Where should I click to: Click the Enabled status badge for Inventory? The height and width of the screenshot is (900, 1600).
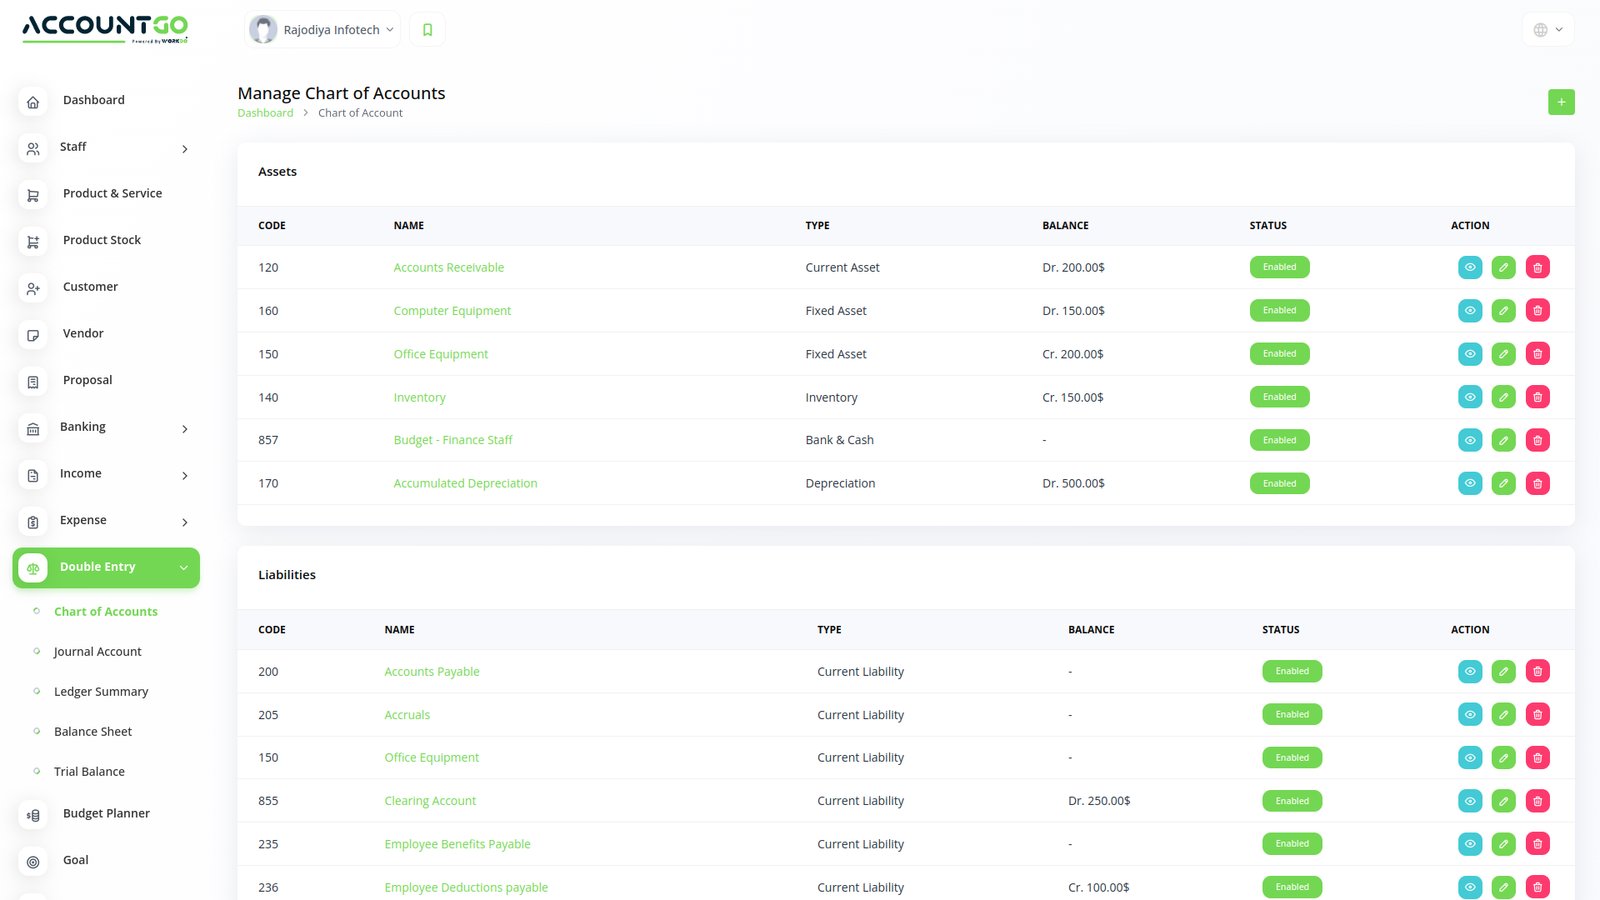[1279, 397]
